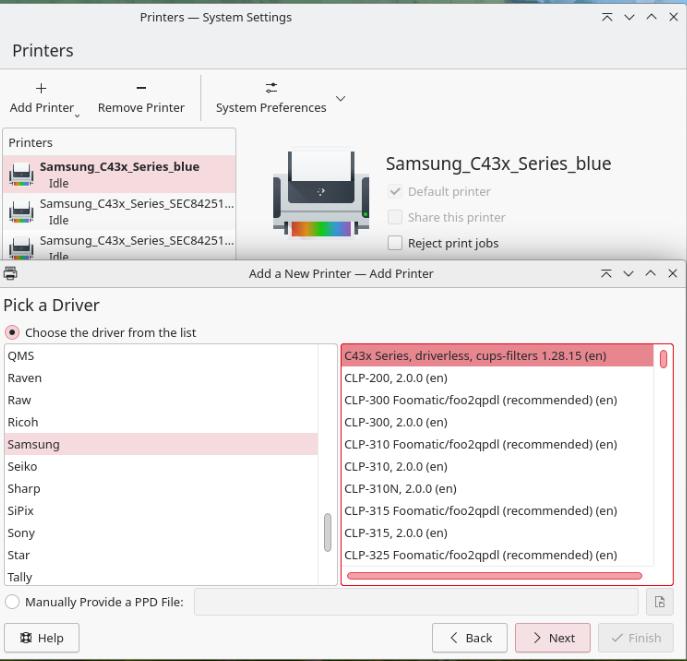Go Back in Add Printer wizard

(470, 638)
